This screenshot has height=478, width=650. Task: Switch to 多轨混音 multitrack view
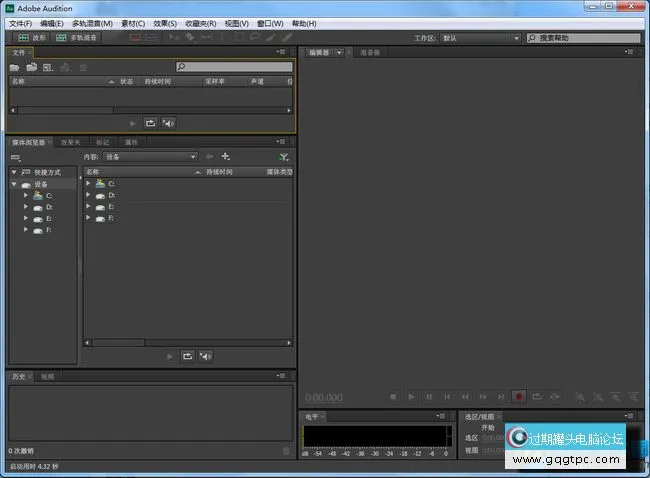click(83, 38)
